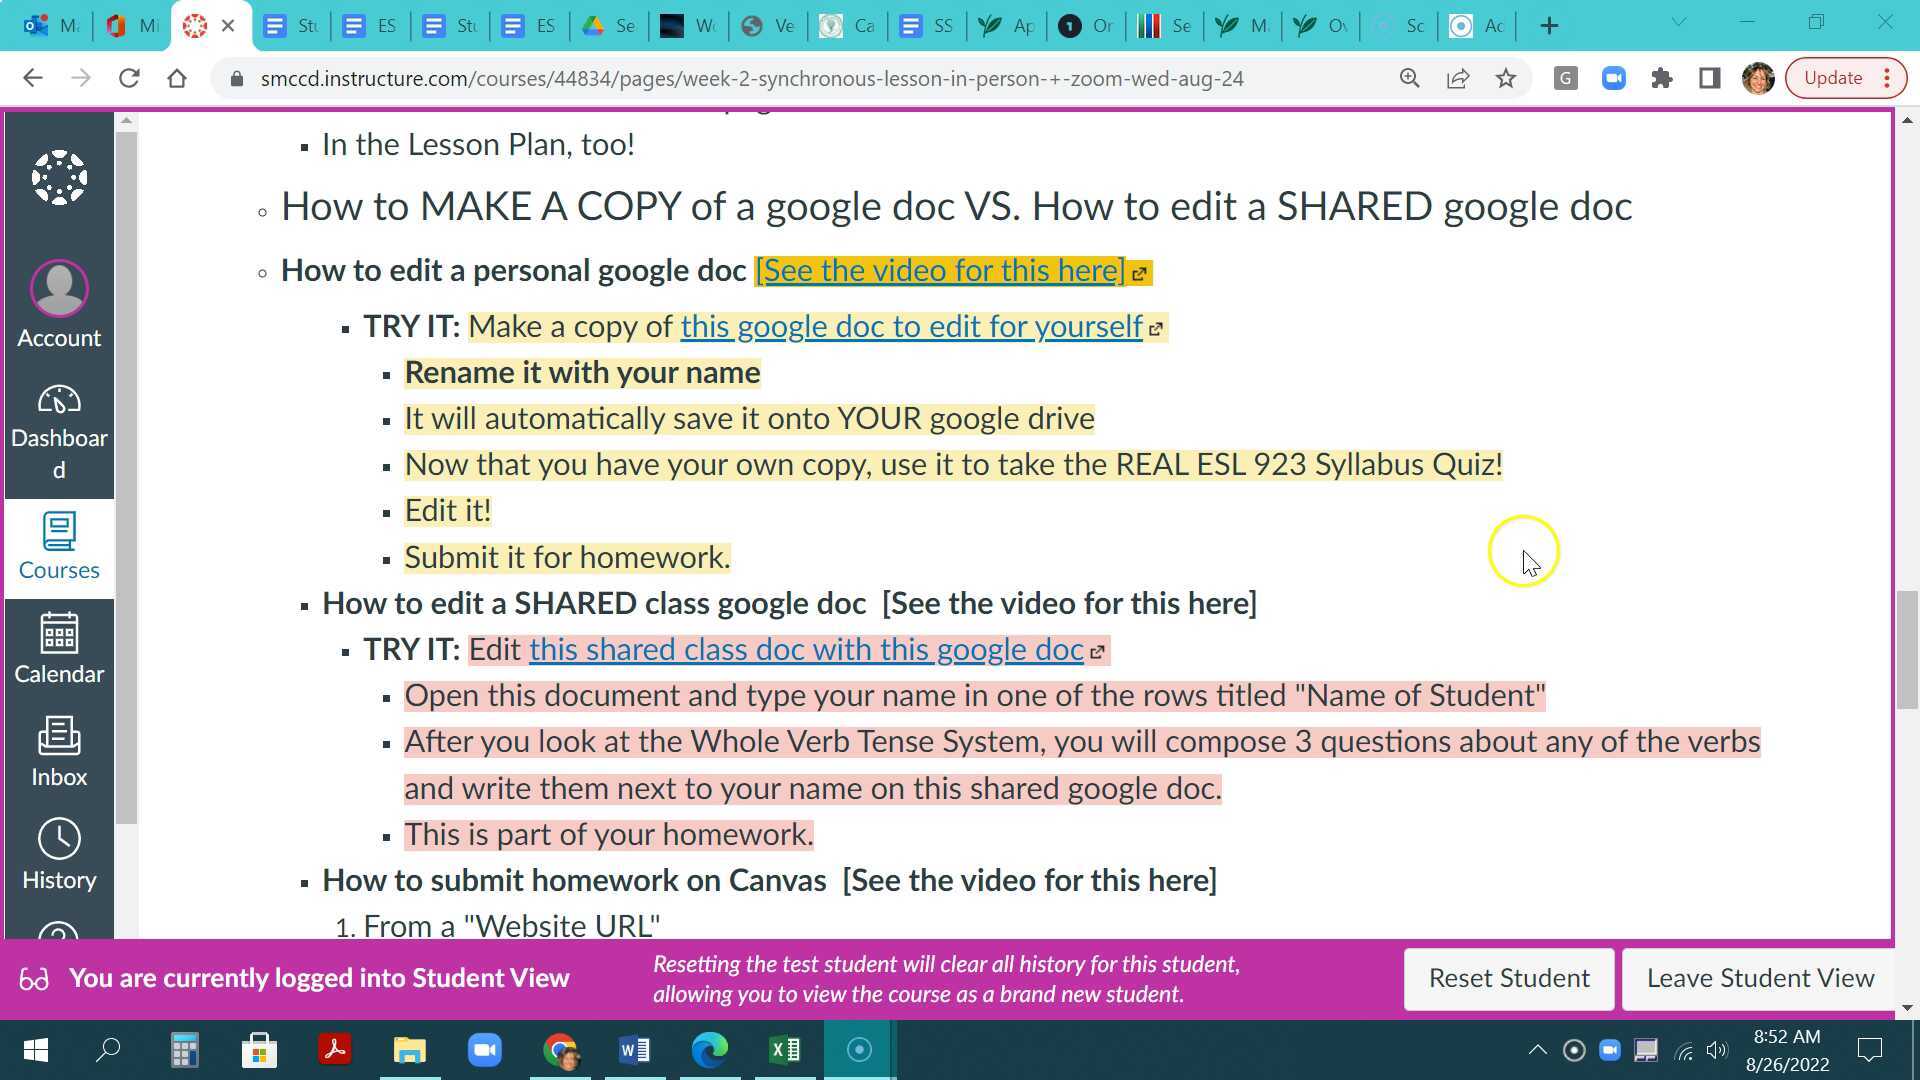Open the Canvas home logo in sidebar
This screenshot has width=1920, height=1080.
pyautogui.click(x=59, y=178)
